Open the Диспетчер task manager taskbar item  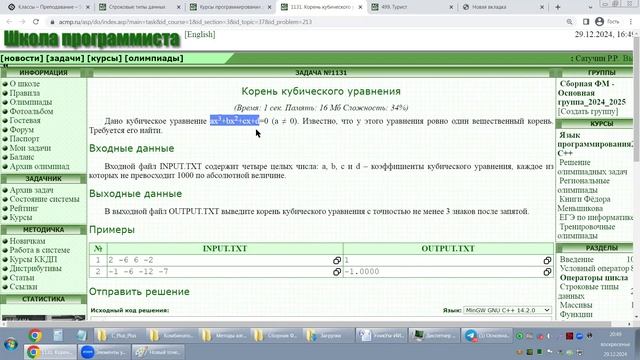pyautogui.click(x=435, y=336)
